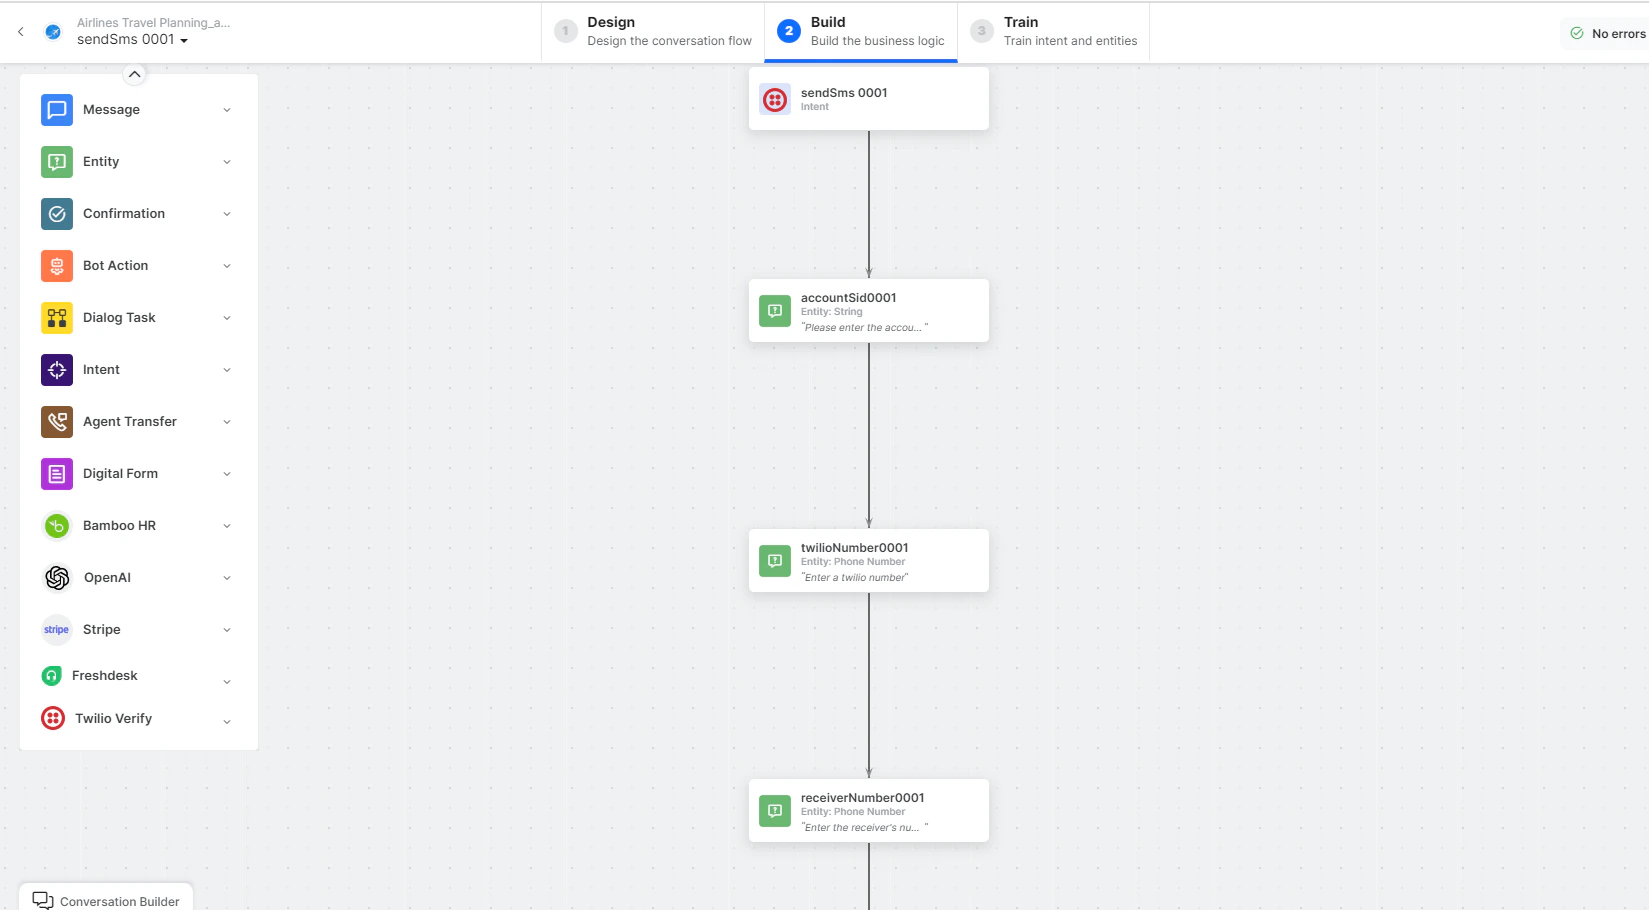Select the accountSid0001 entity node
1649x910 pixels.
(868, 310)
